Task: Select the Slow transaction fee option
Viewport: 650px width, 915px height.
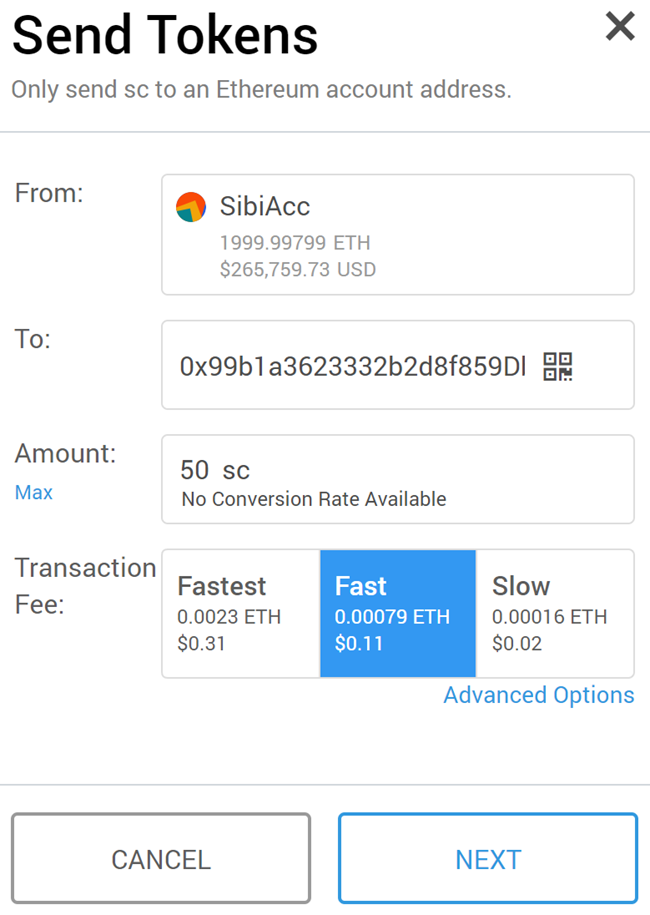Action: click(555, 613)
